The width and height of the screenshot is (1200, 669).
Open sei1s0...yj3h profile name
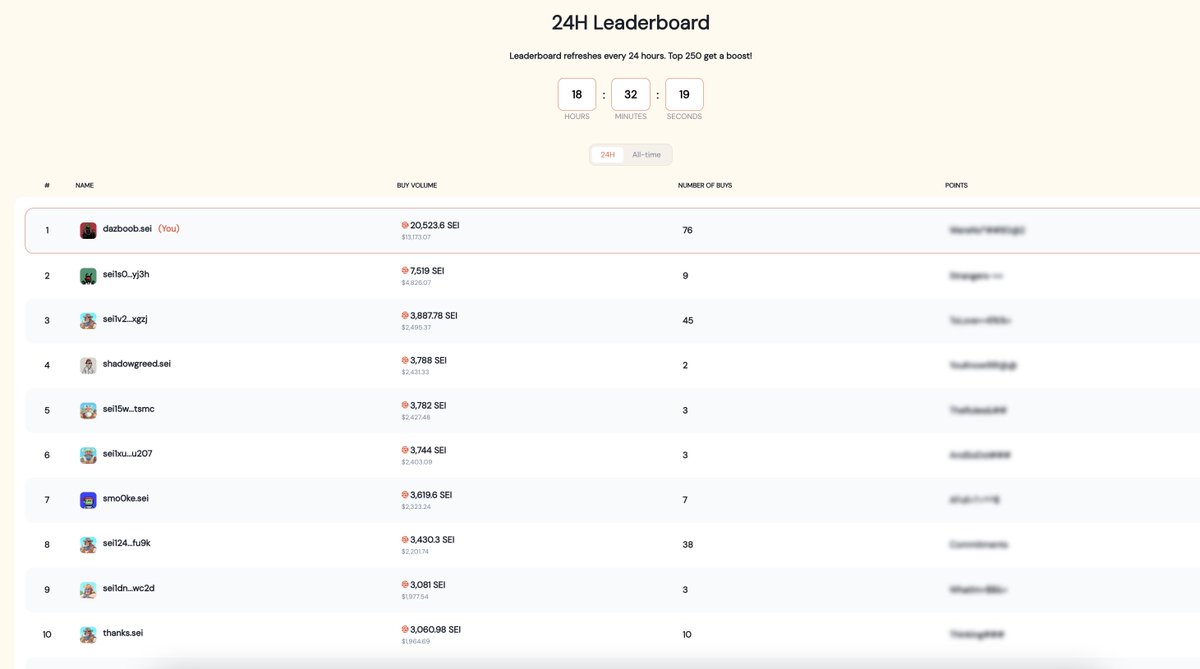point(126,274)
